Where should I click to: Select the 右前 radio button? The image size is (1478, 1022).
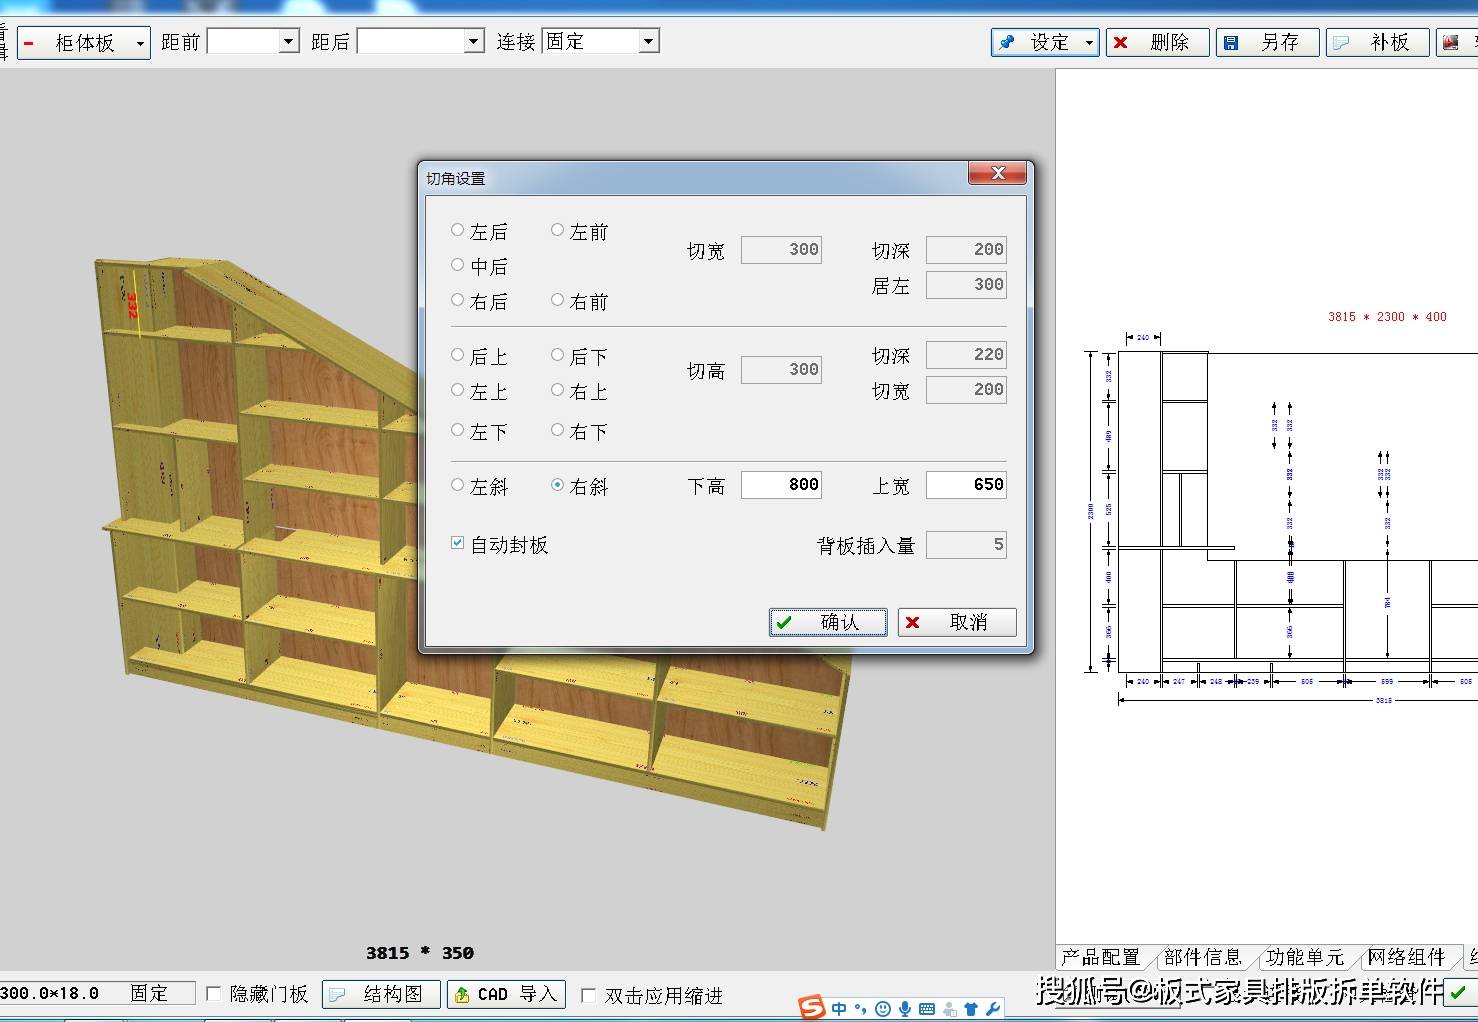[x=579, y=301]
